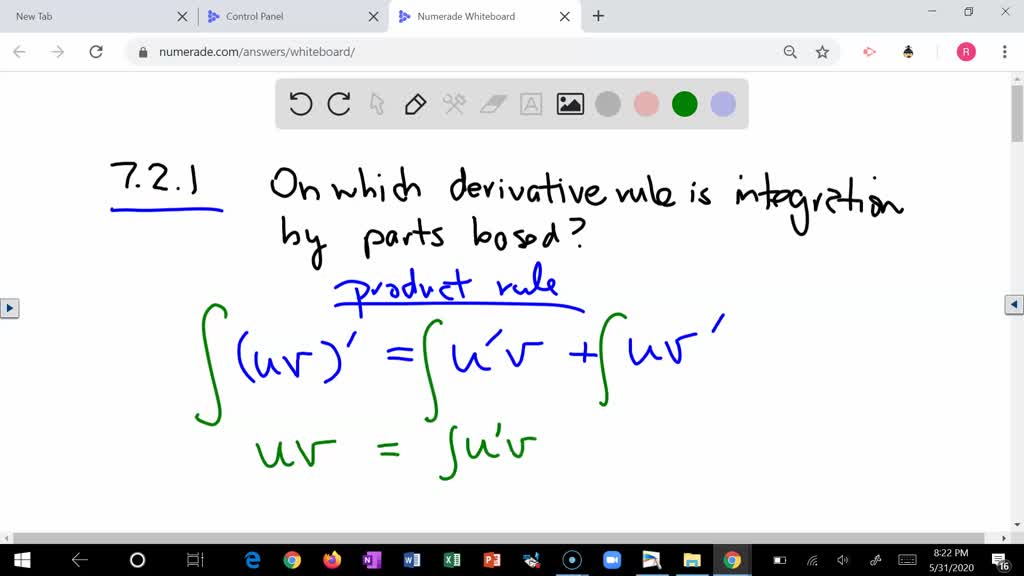Pick the green color swatch
The height and width of the screenshot is (576, 1024).
tap(684, 103)
